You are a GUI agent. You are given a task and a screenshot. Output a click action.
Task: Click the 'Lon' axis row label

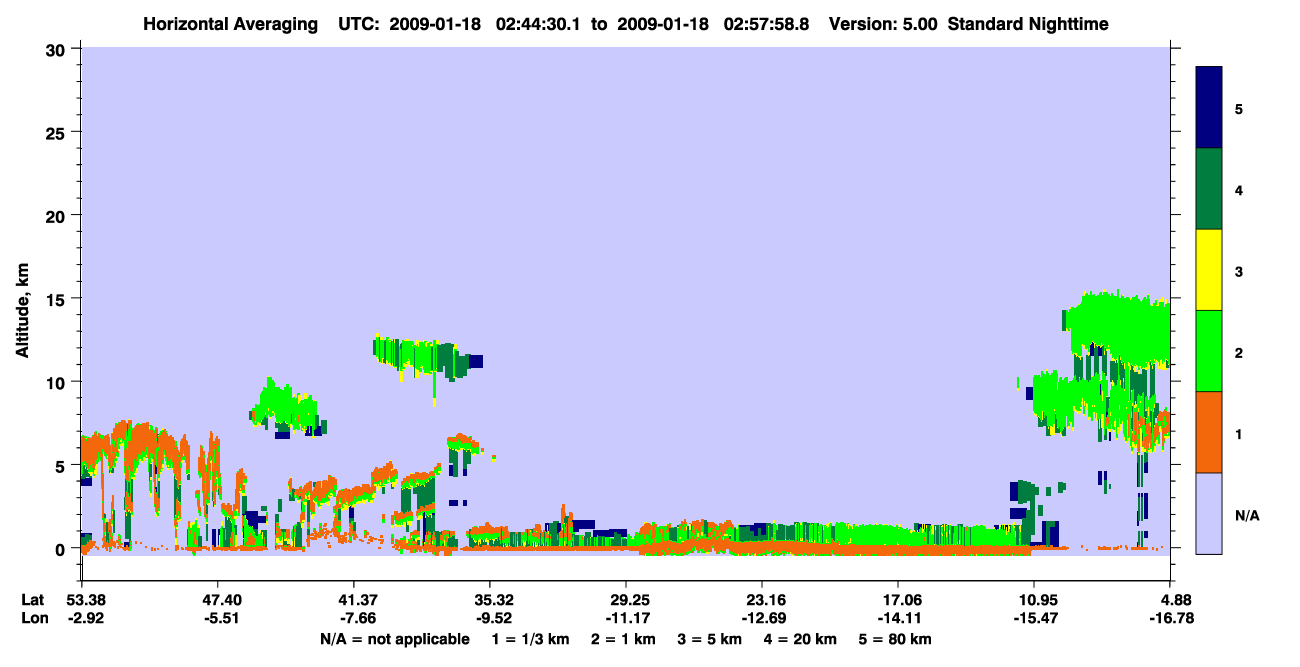coord(33,618)
